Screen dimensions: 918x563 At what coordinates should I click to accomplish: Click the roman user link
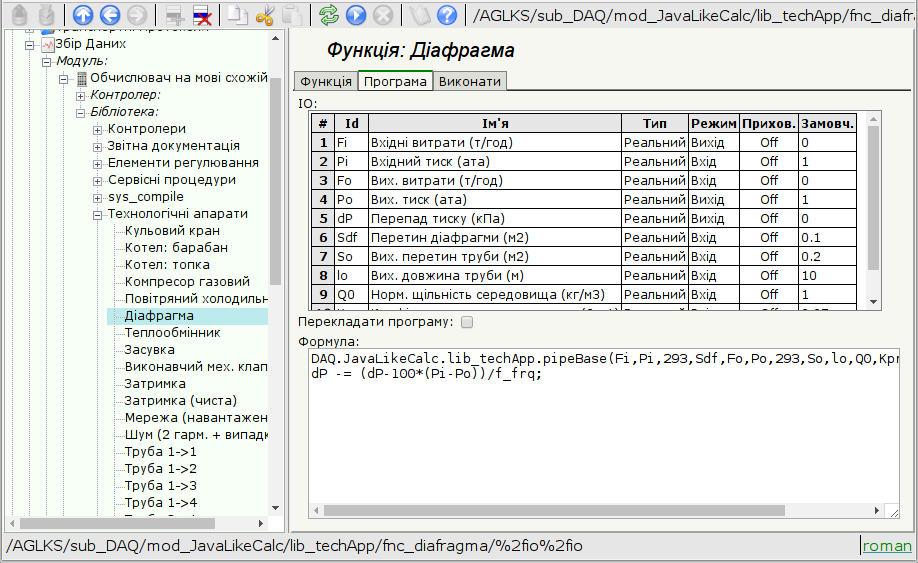pos(887,546)
